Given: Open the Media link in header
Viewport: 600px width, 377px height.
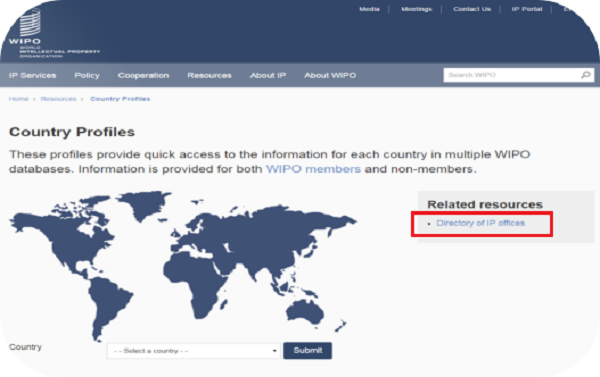Looking at the screenshot, I should tap(369, 9).
